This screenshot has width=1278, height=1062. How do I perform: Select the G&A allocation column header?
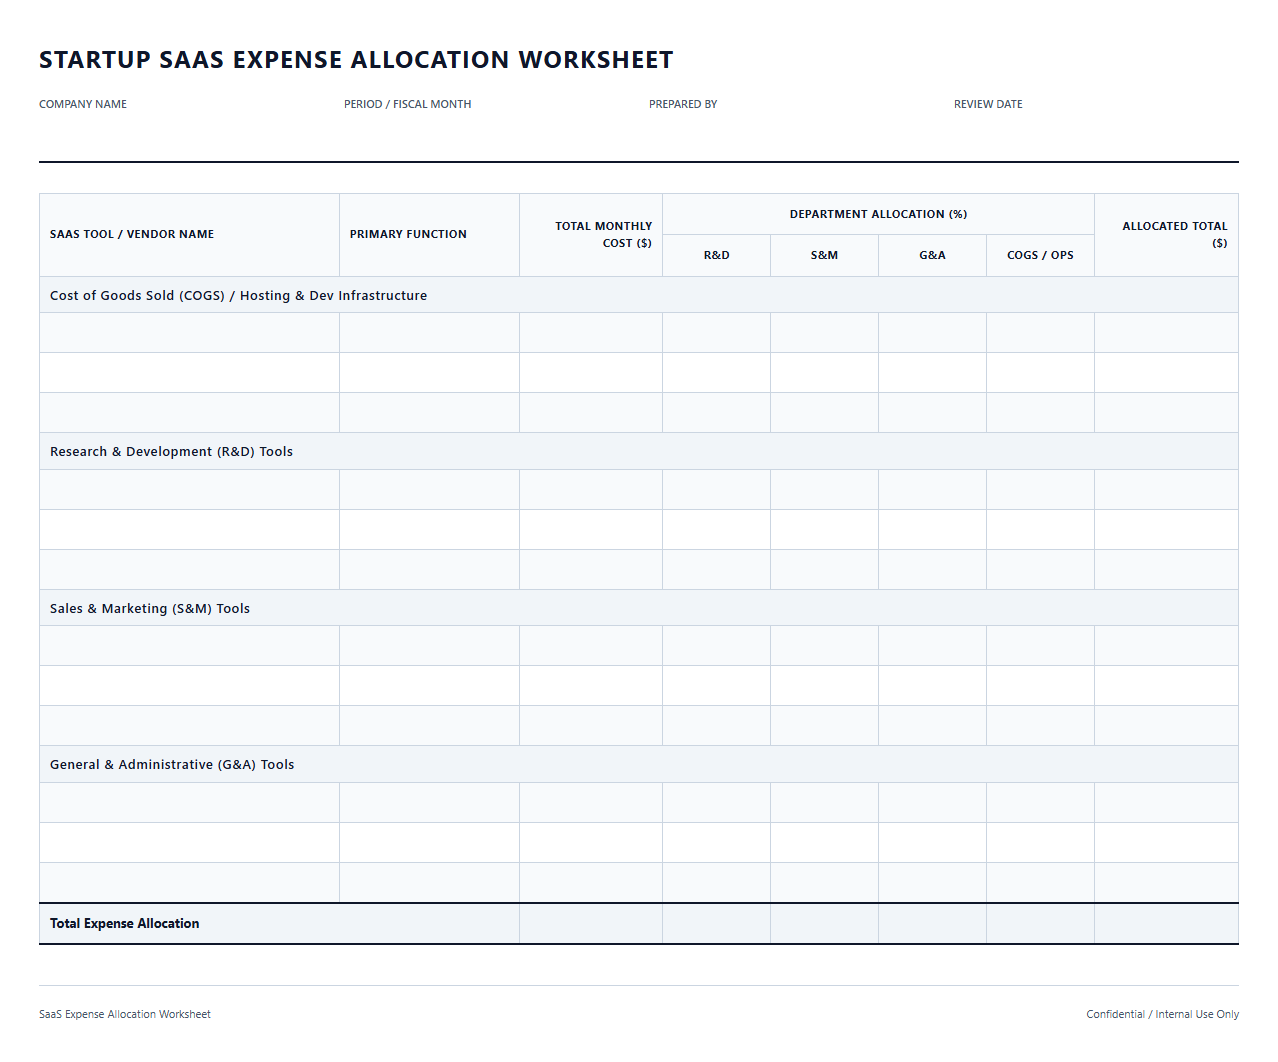(932, 256)
